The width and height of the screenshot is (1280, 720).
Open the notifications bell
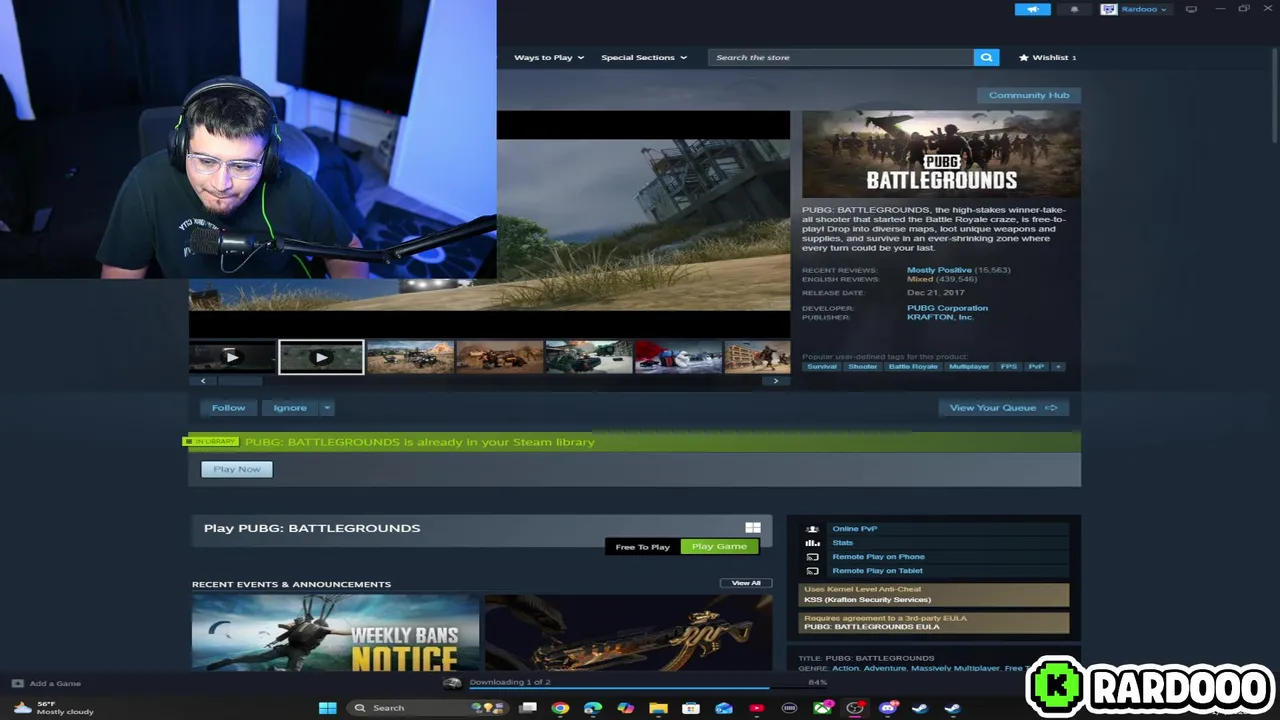point(1075,9)
